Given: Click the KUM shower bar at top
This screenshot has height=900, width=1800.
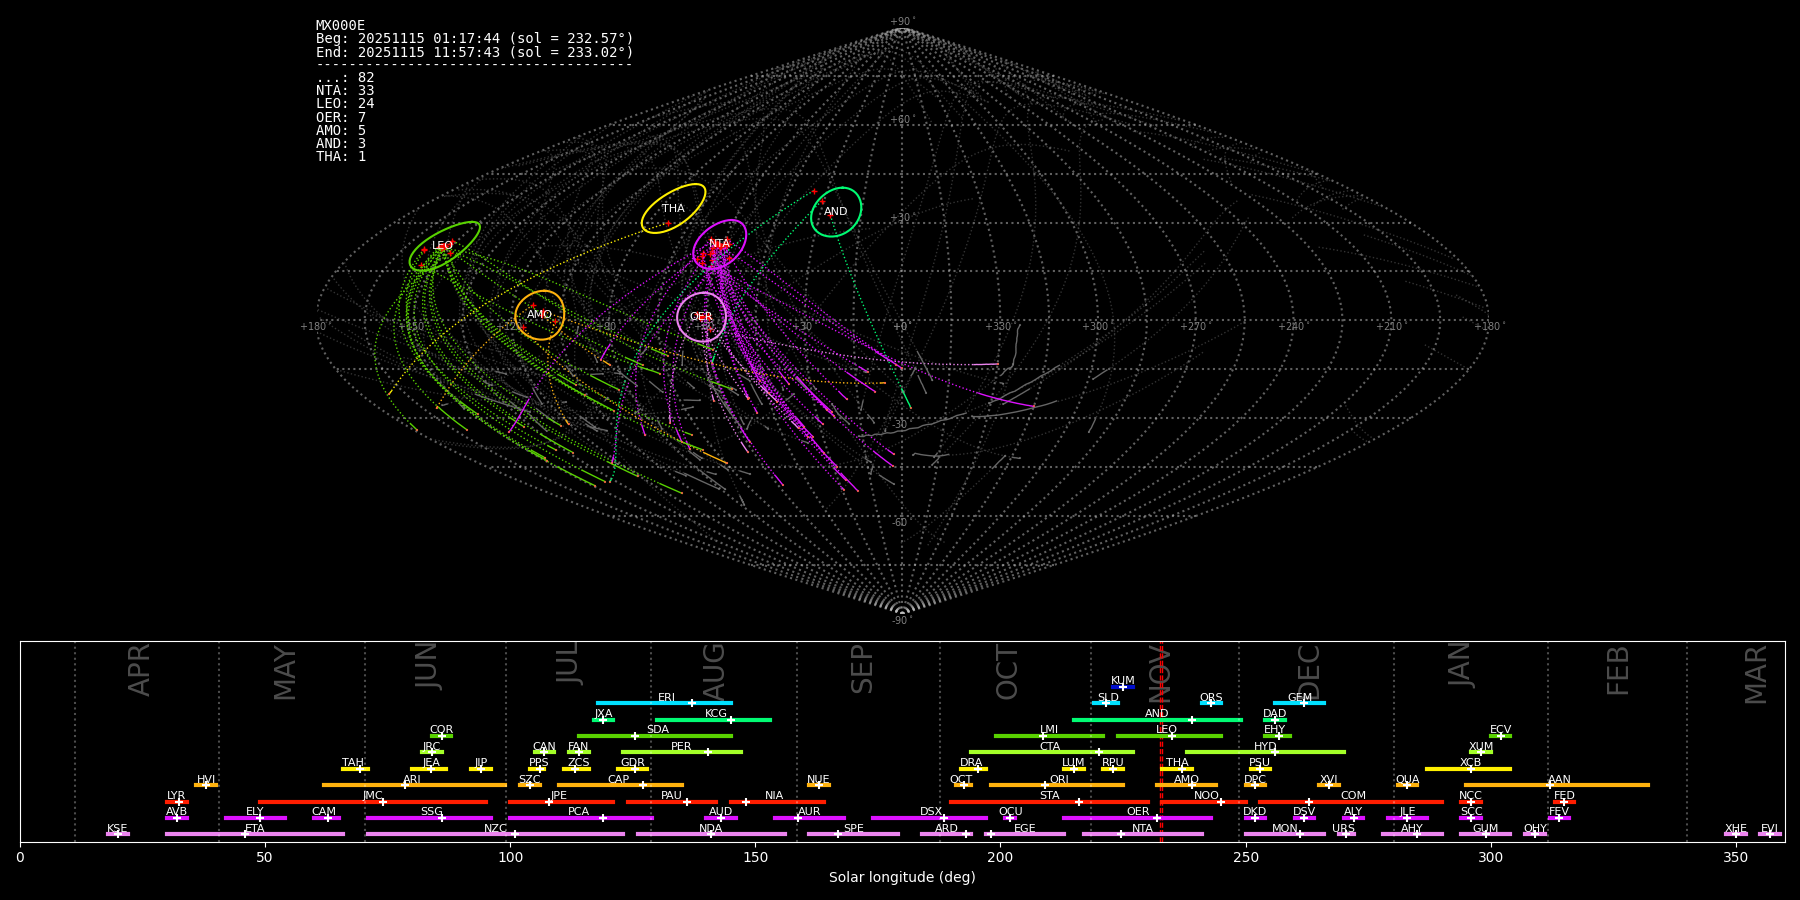Looking at the screenshot, I should 1123,687.
